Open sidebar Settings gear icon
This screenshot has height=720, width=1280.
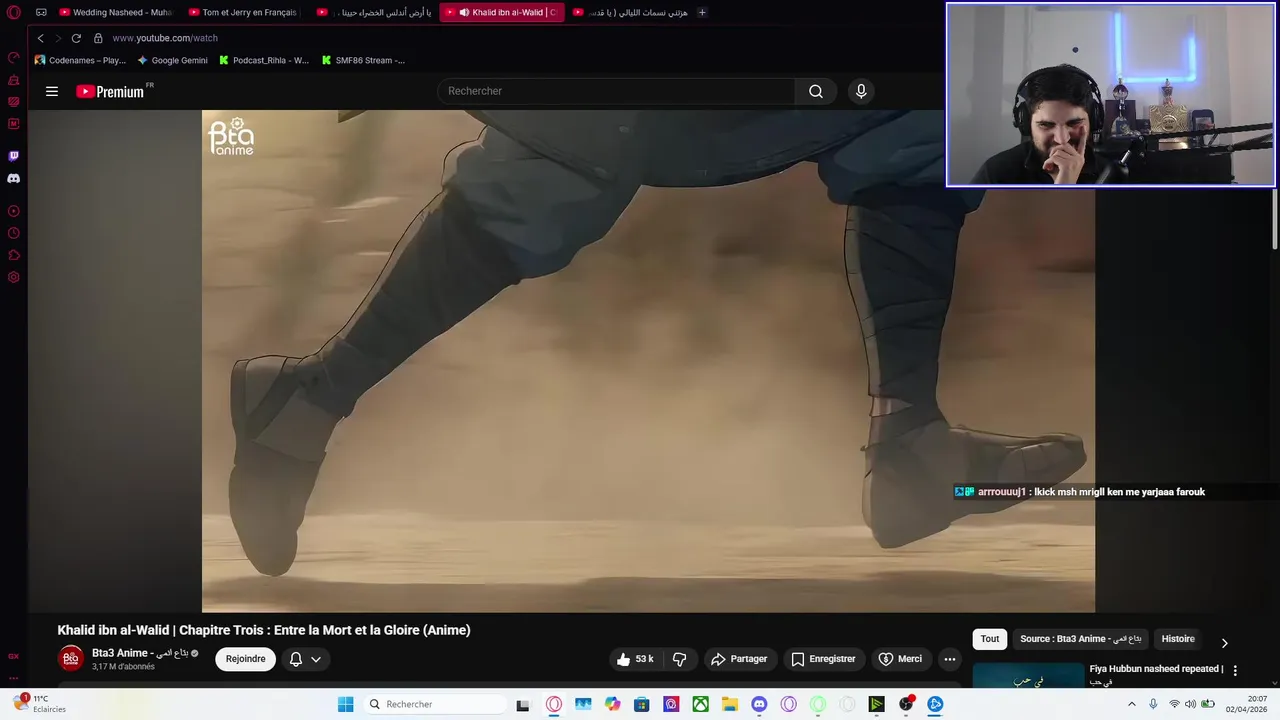tap(14, 277)
